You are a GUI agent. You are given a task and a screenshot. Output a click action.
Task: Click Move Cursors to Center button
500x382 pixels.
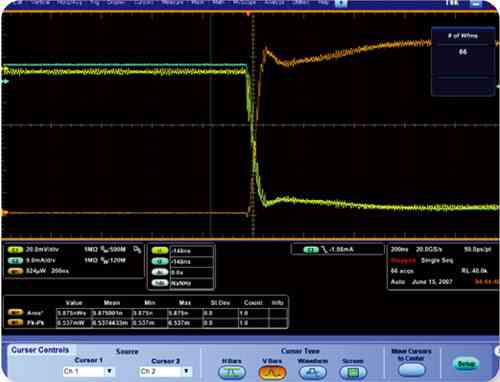tap(411, 370)
